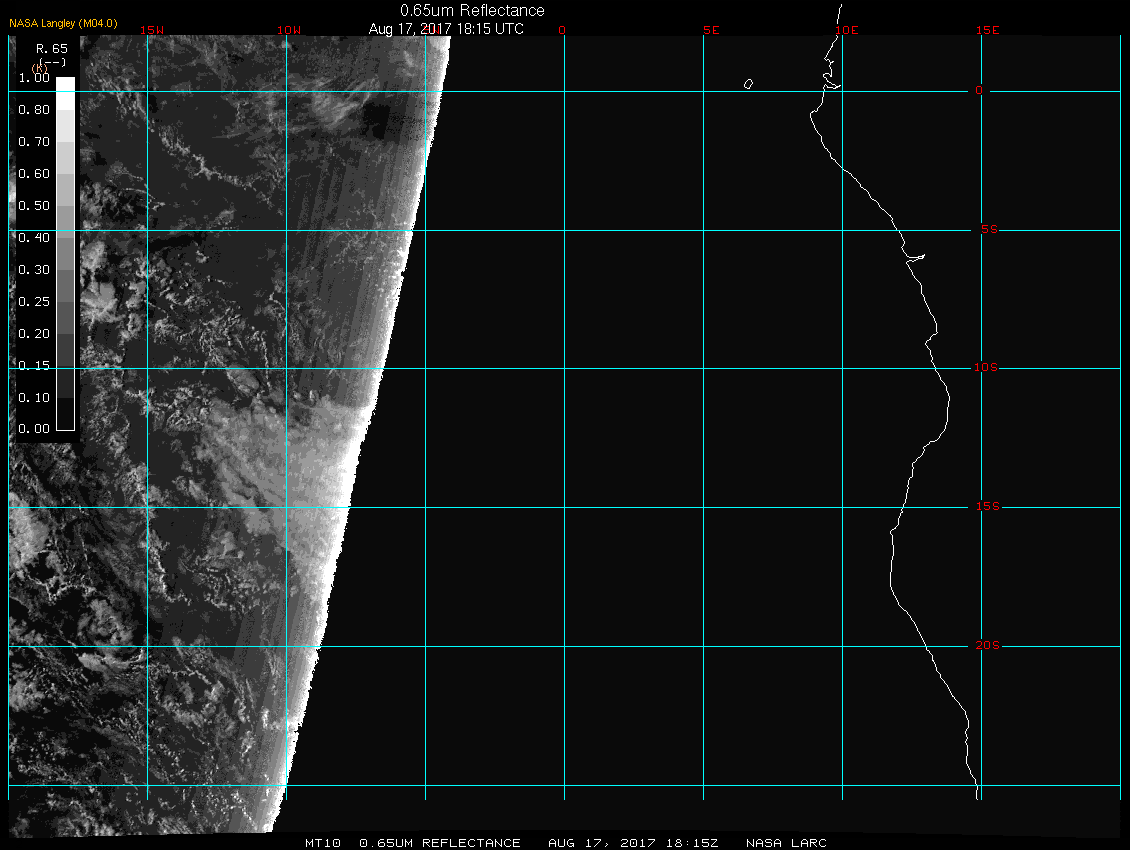Click the '20S' latitude label
The height and width of the screenshot is (850, 1130).
(987, 645)
